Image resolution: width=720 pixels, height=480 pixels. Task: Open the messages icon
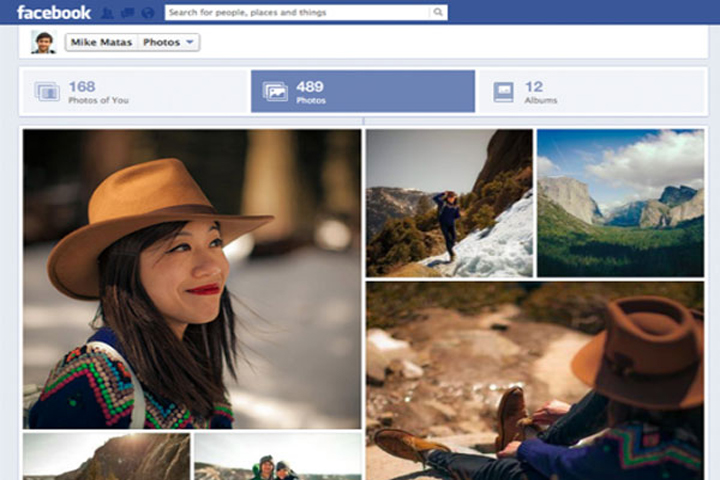coord(128,13)
